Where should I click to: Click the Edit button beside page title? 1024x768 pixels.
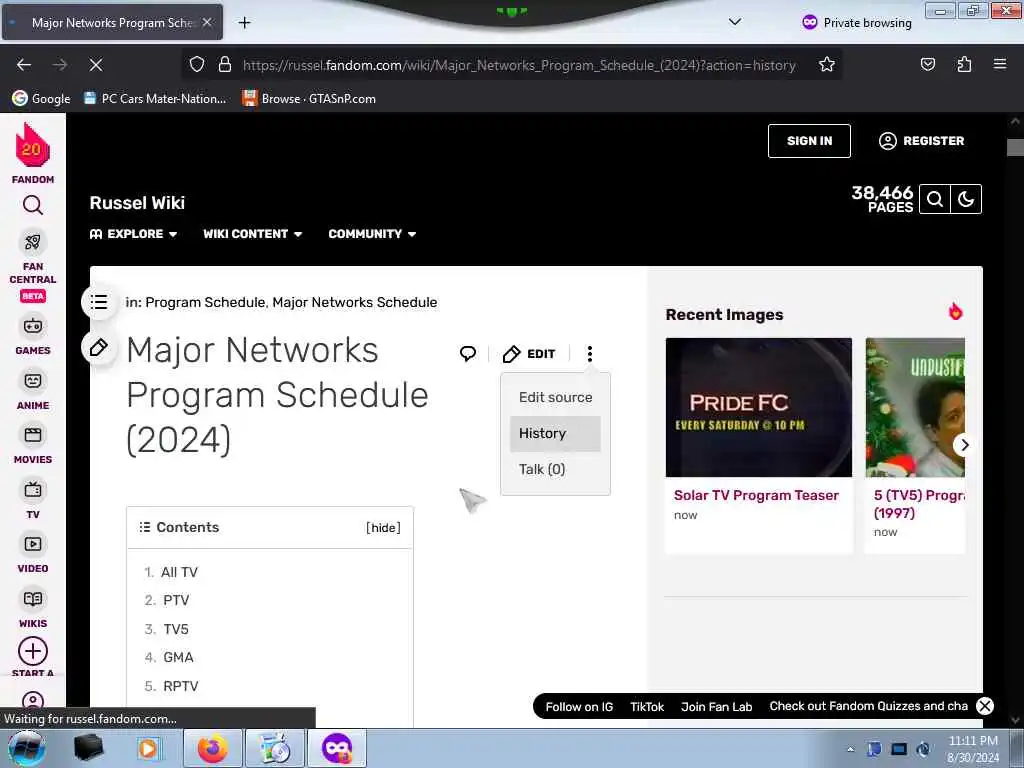[530, 354]
